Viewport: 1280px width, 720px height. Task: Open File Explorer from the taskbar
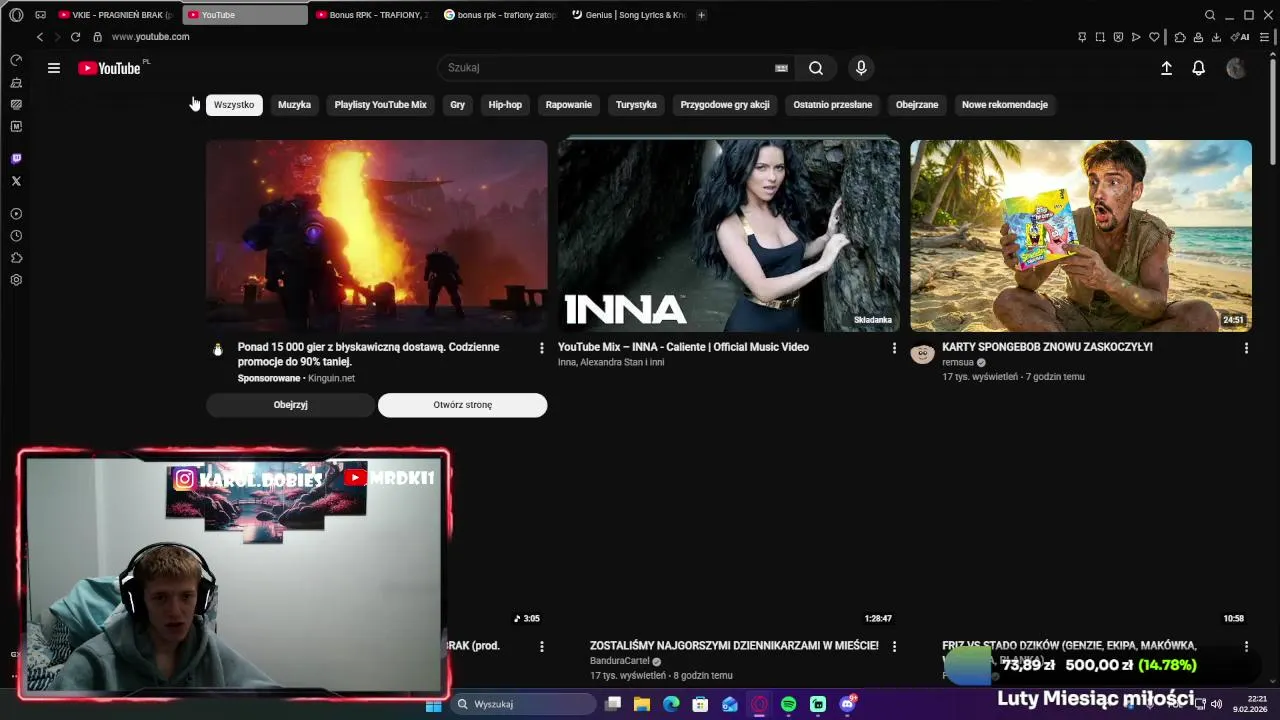(x=642, y=704)
